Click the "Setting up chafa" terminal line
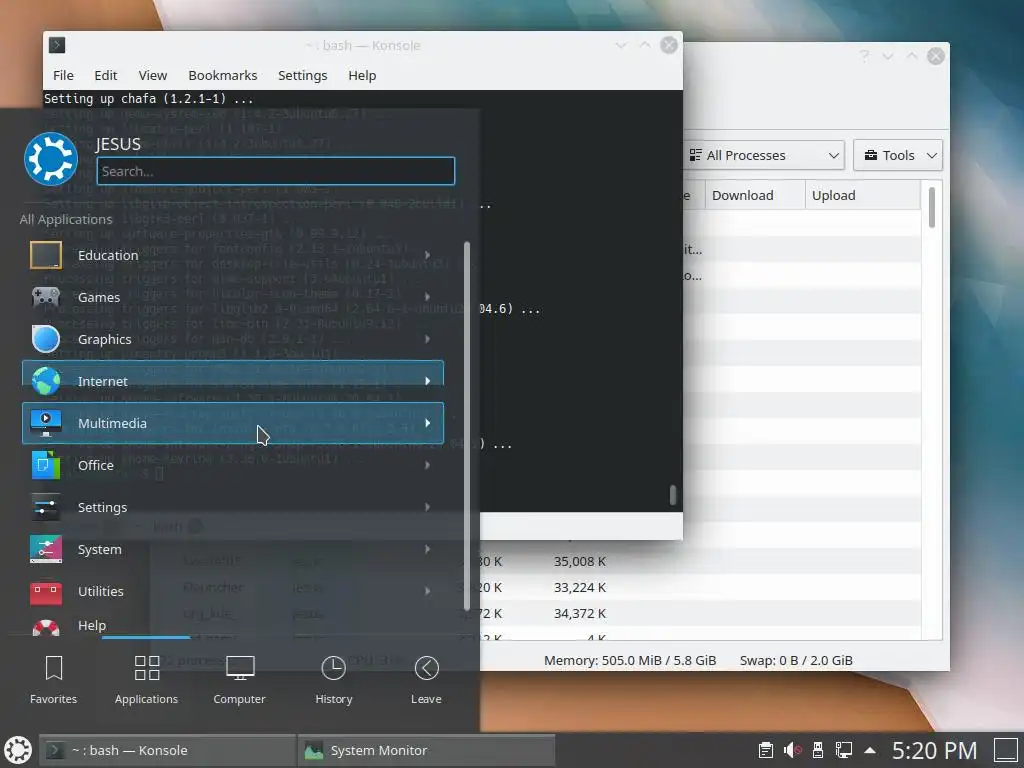The height and width of the screenshot is (768, 1024). (148, 99)
